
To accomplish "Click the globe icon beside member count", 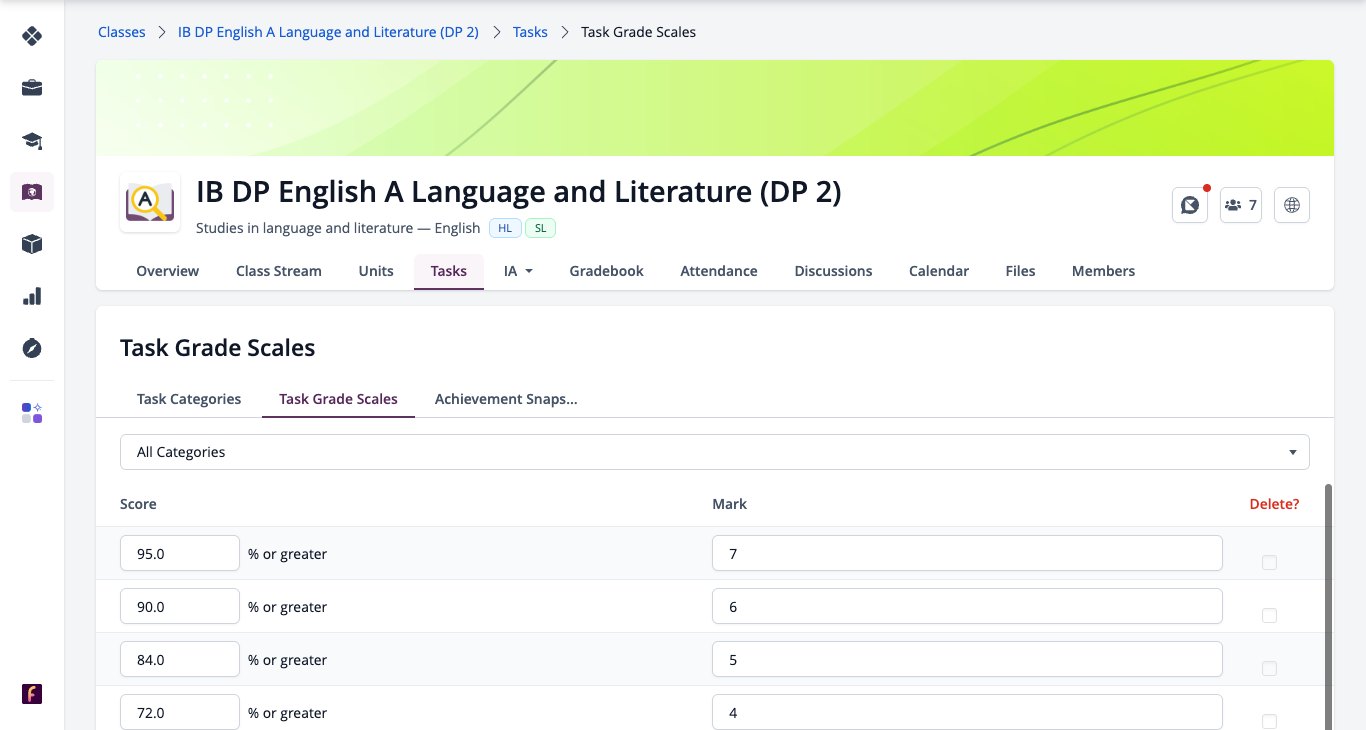I will click(x=1292, y=205).
